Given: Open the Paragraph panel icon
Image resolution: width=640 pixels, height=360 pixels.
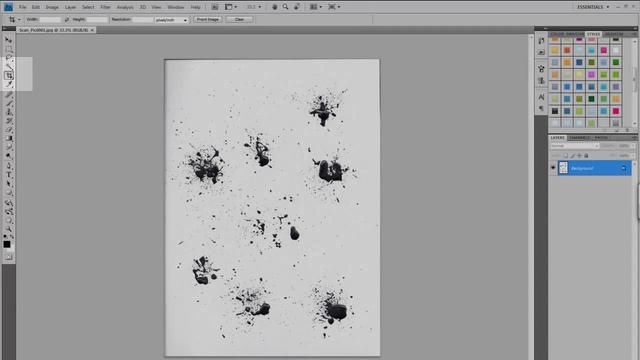Looking at the screenshot, I should [x=541, y=109].
